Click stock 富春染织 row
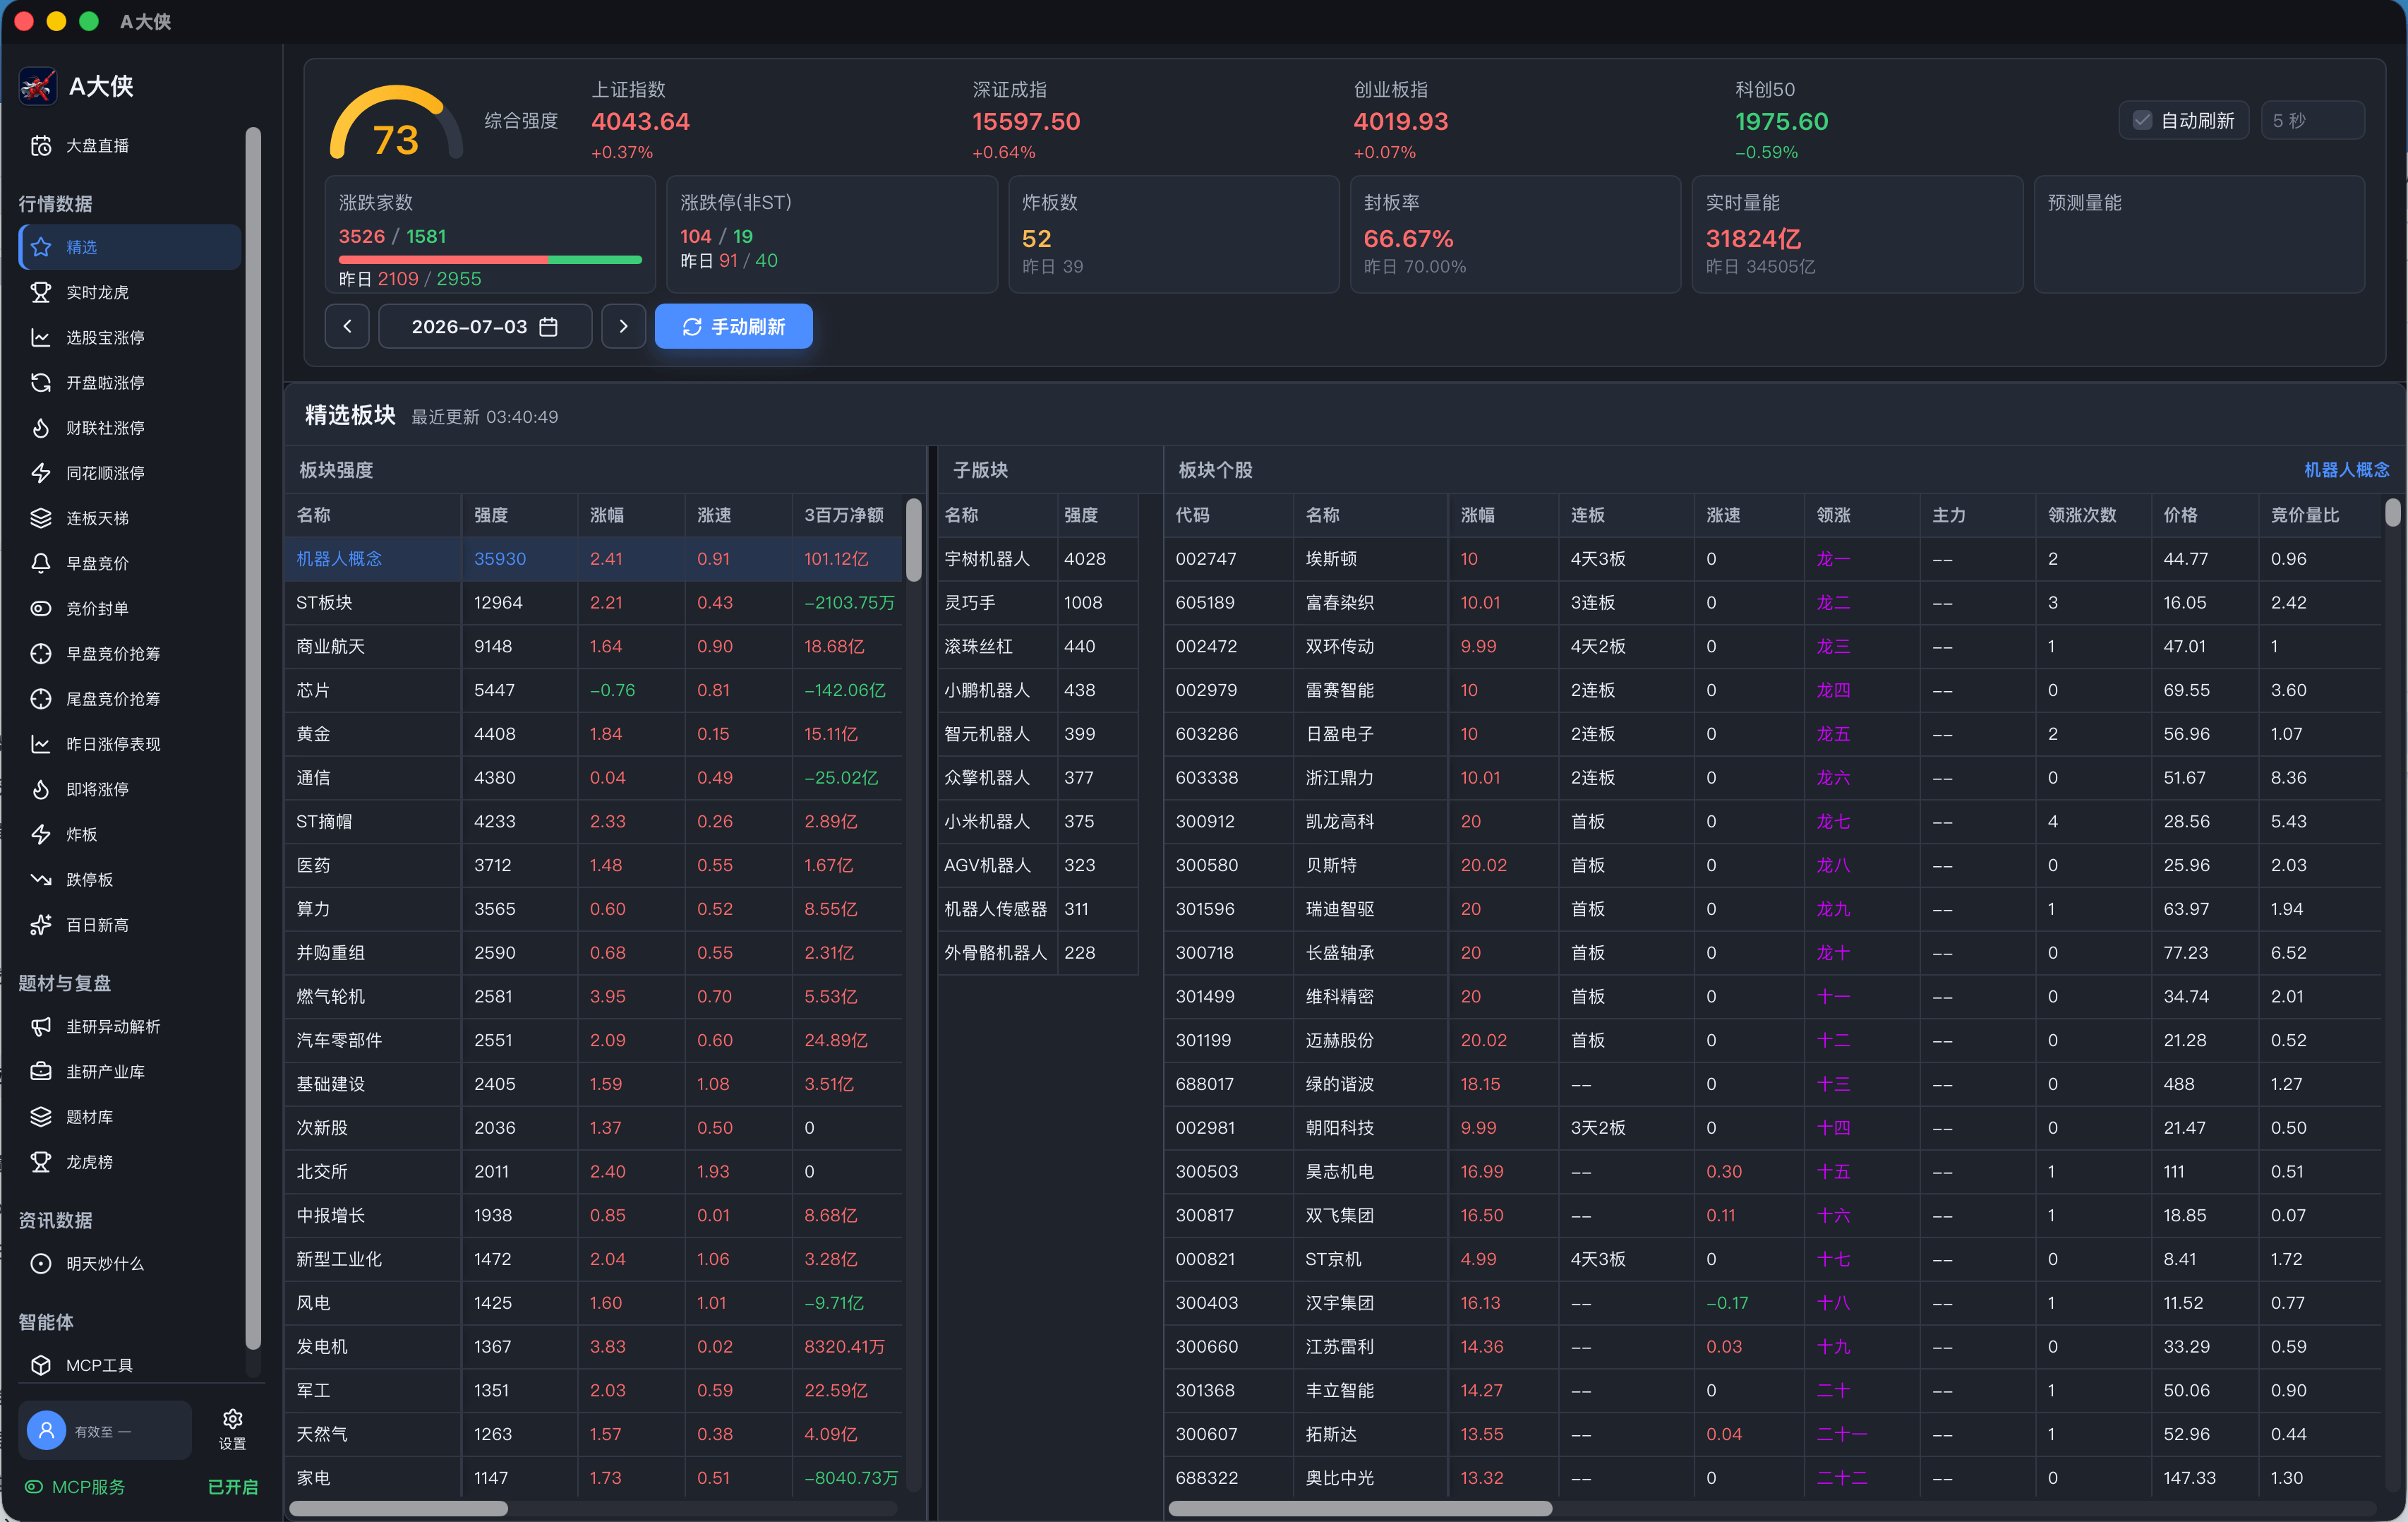 pyautogui.click(x=1773, y=603)
